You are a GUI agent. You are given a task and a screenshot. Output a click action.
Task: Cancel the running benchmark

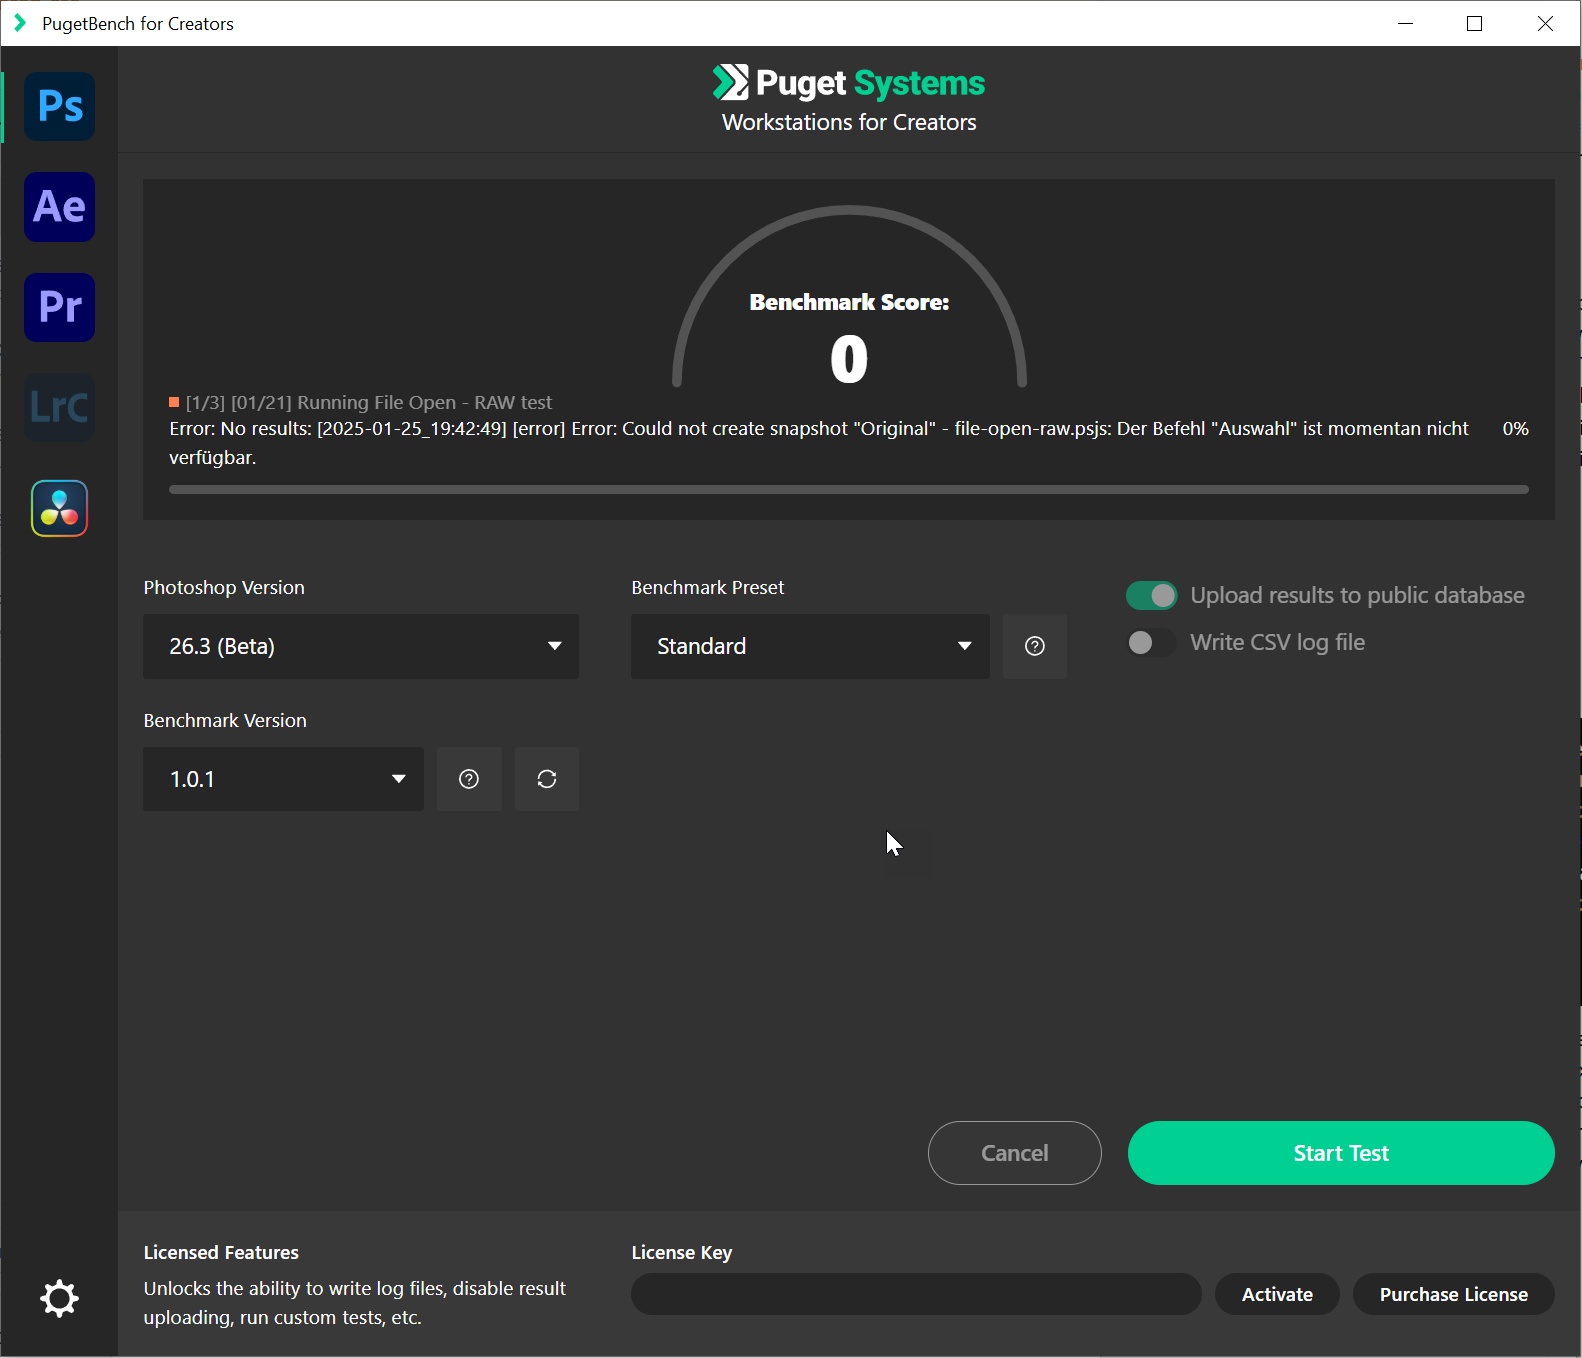click(1015, 1153)
